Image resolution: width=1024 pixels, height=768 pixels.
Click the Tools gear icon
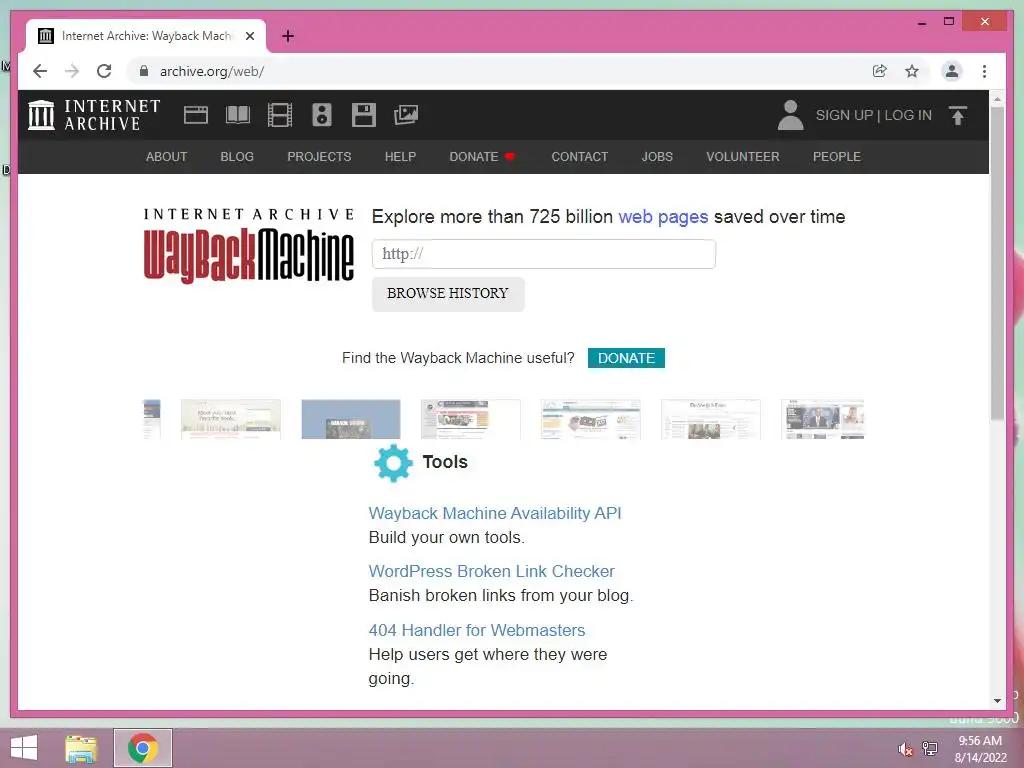tap(393, 463)
